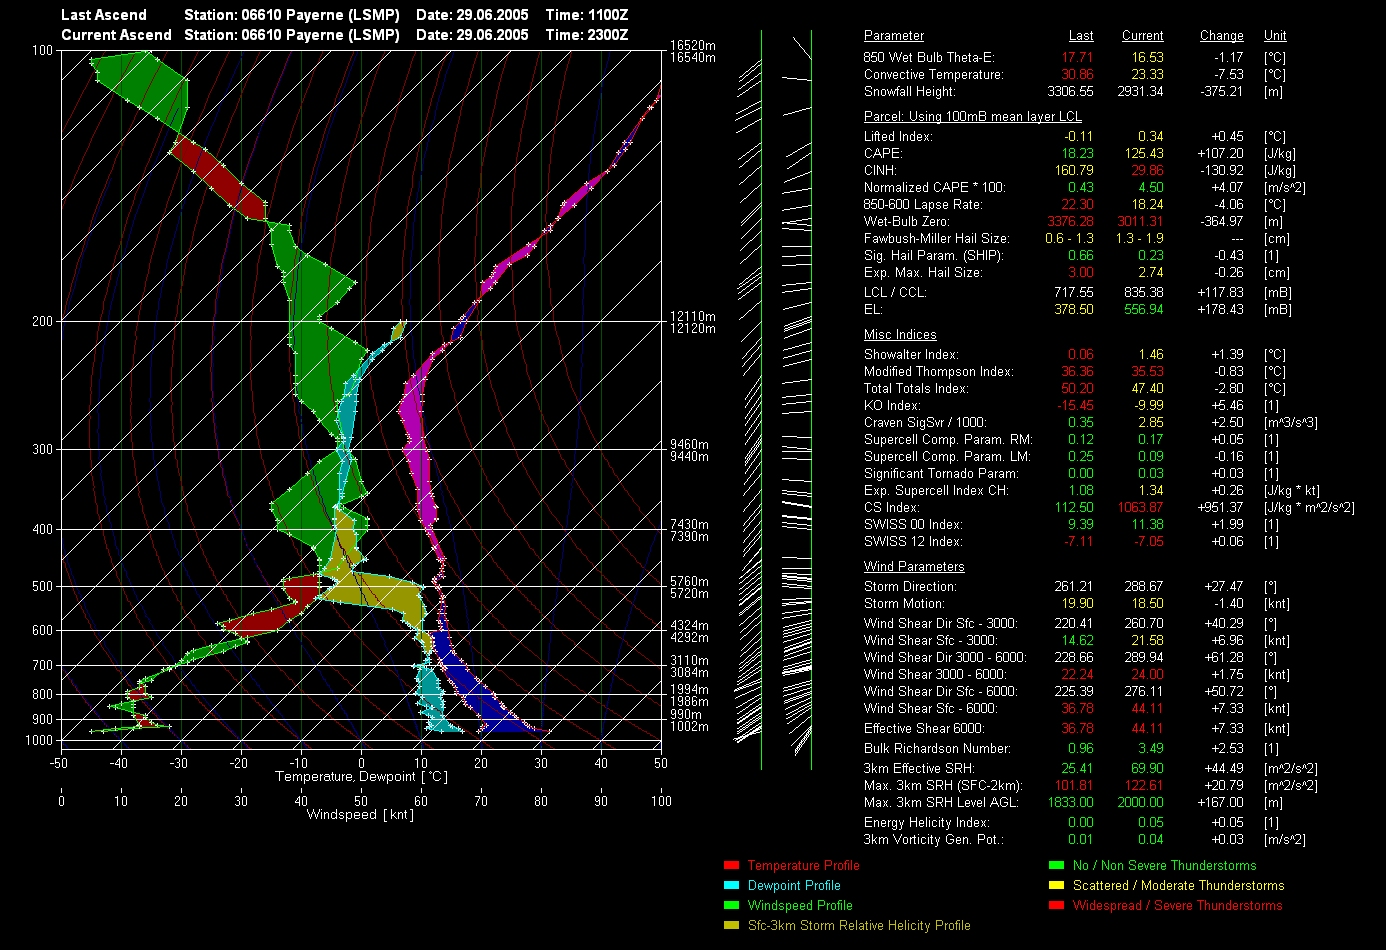This screenshot has height=950, width=1386.
Task: Click the cyan Dewpoint Profile legend swatch
Action: click(731, 886)
